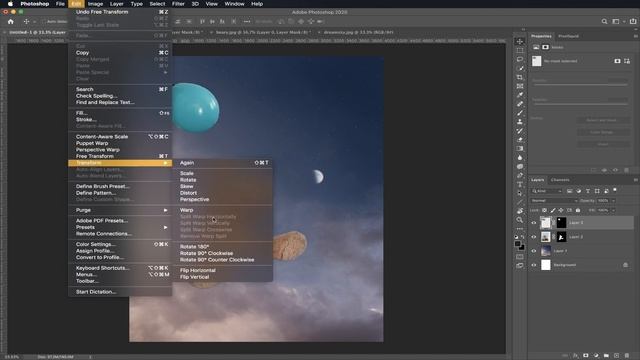This screenshot has height=360, width=640.
Task: Add layer mask from Layers panel bottom
Action: pyautogui.click(x=586, y=356)
